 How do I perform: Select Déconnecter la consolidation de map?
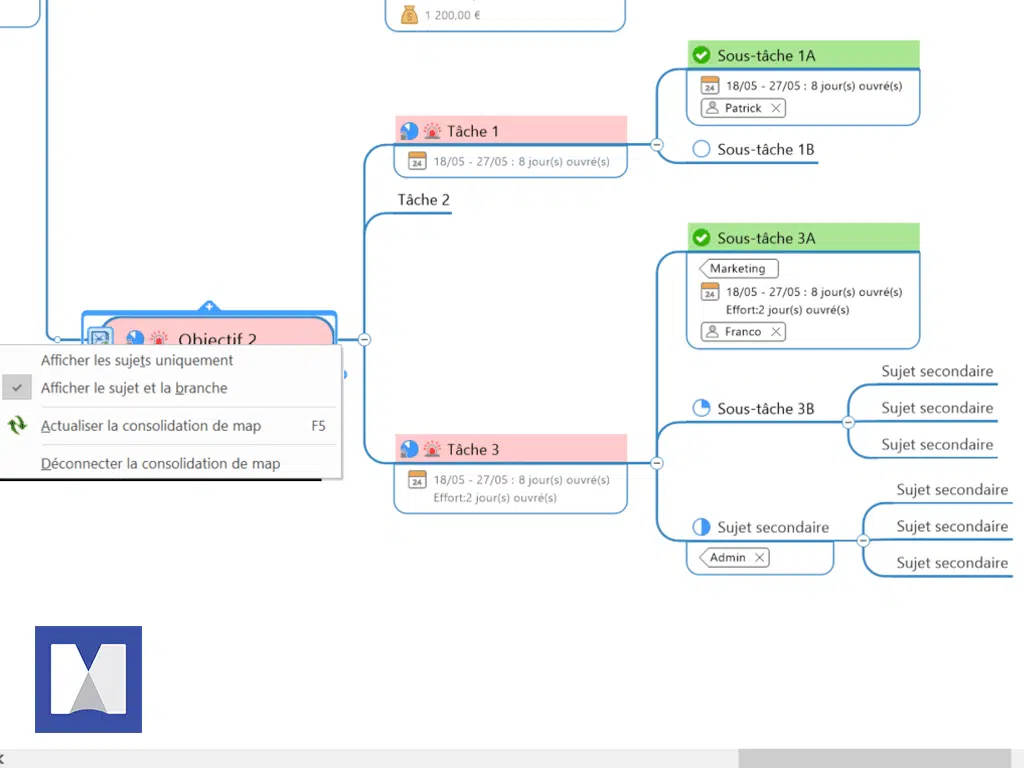pos(160,464)
